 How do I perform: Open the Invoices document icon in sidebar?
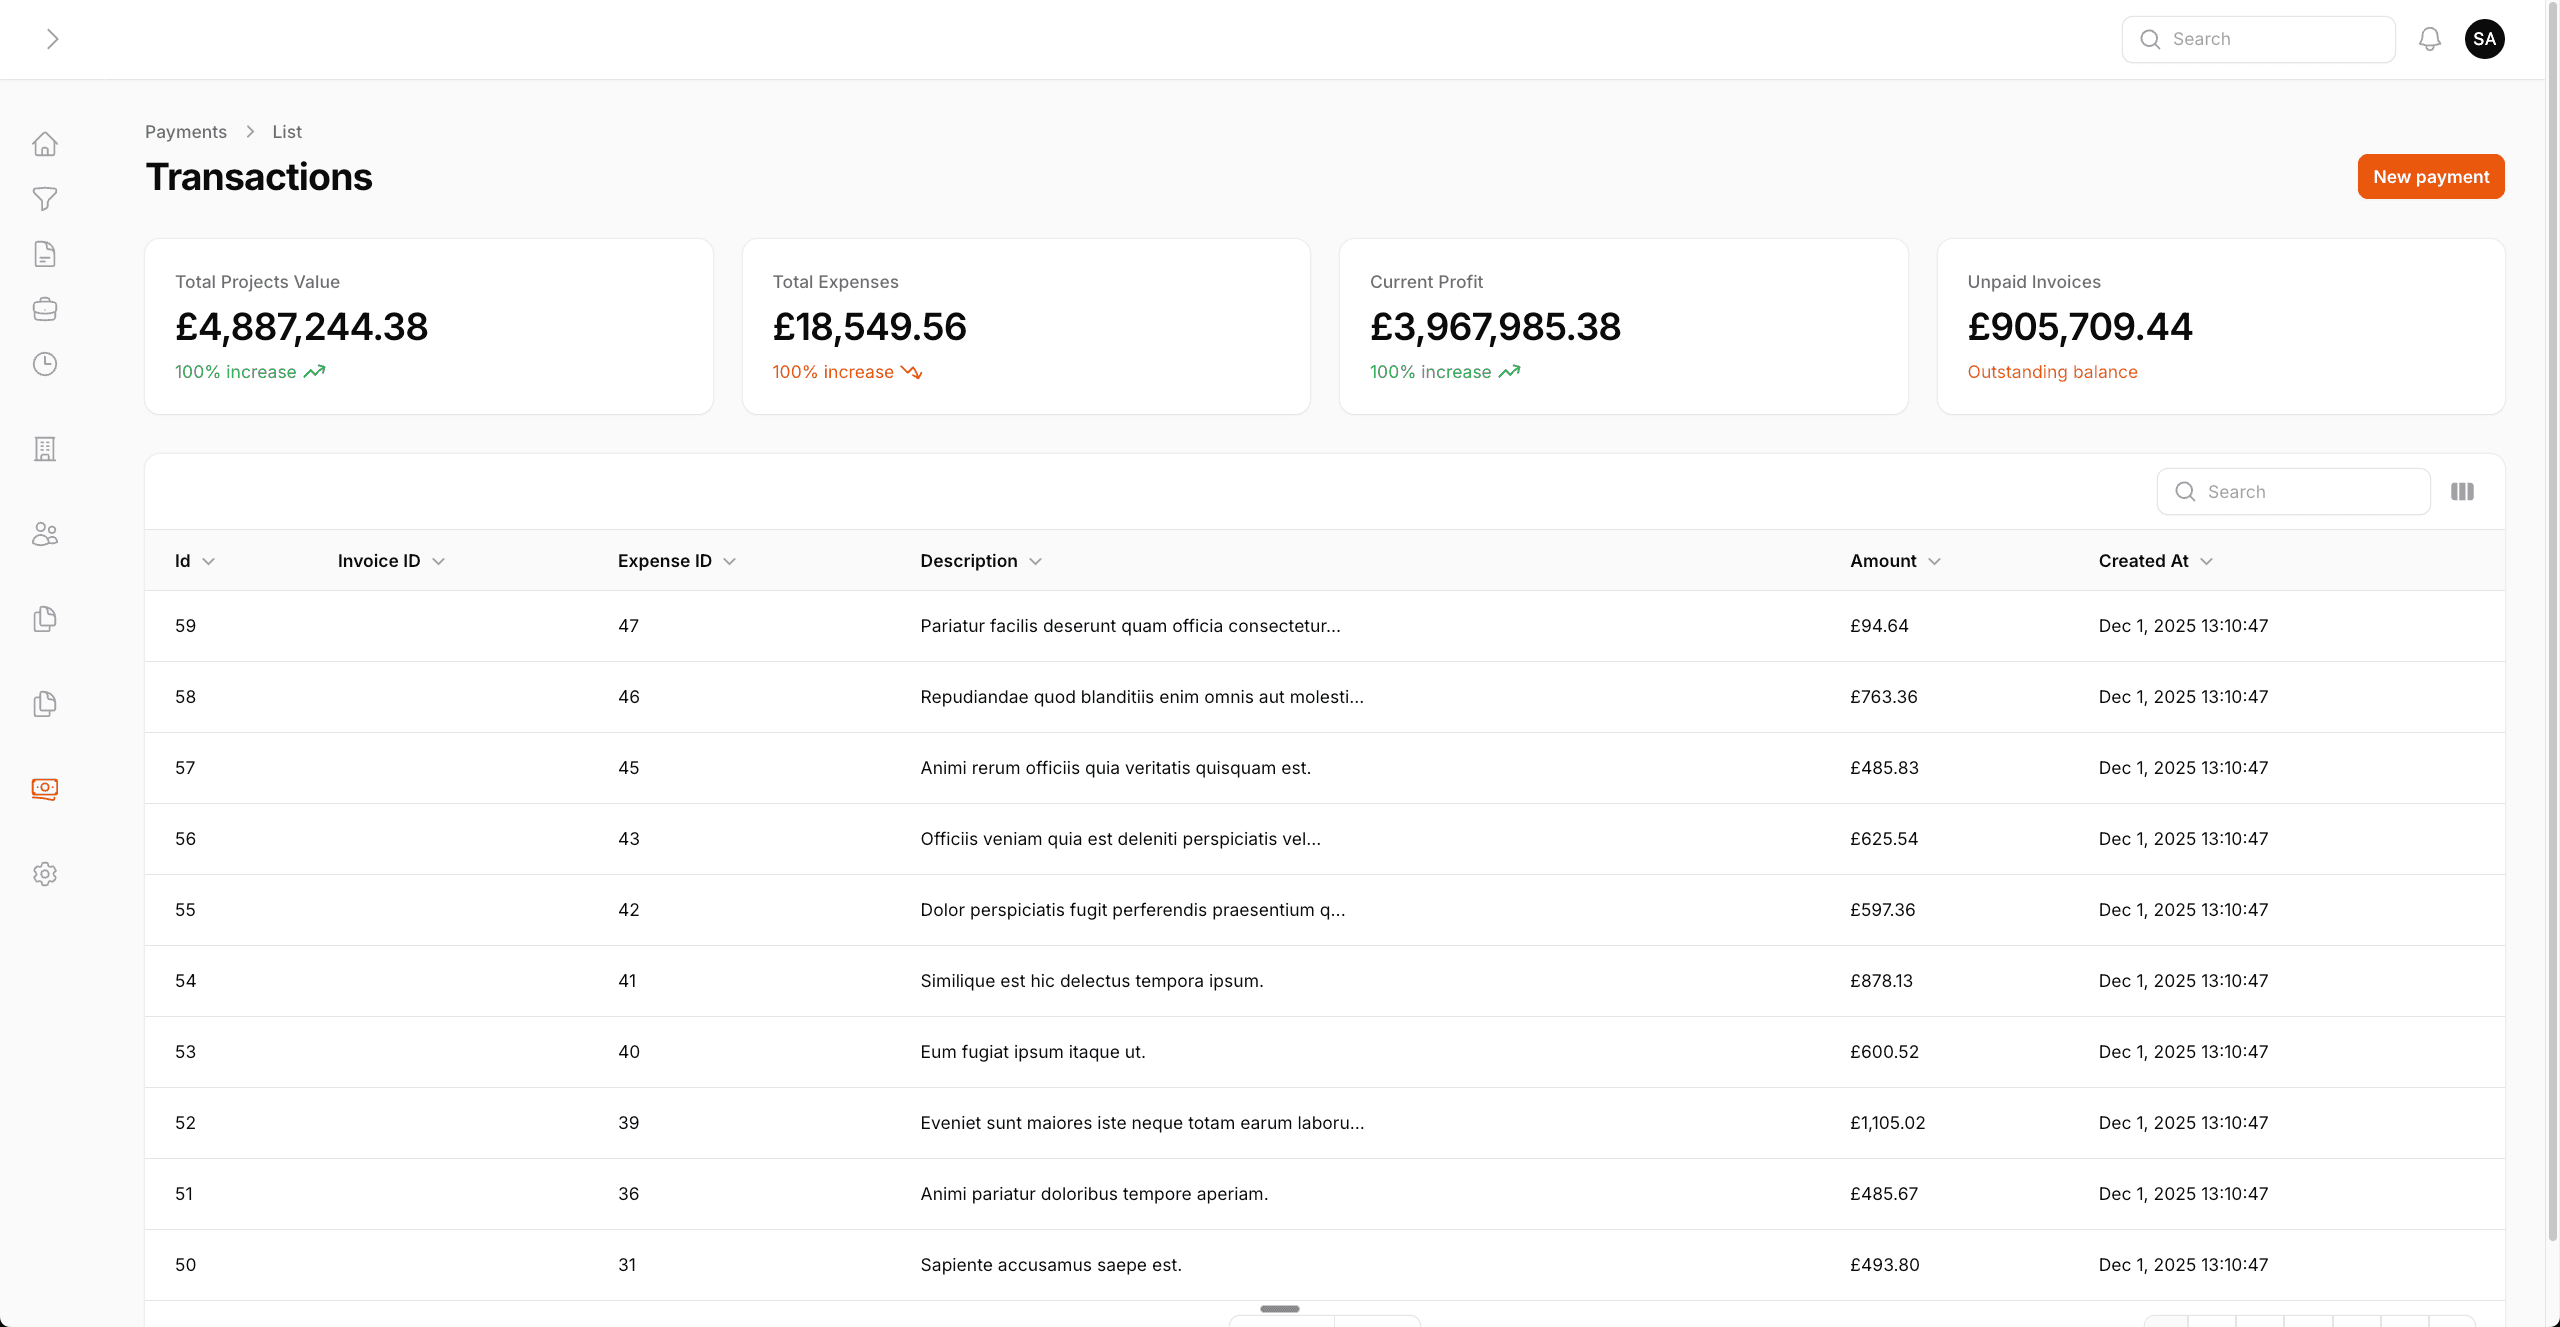[45, 253]
